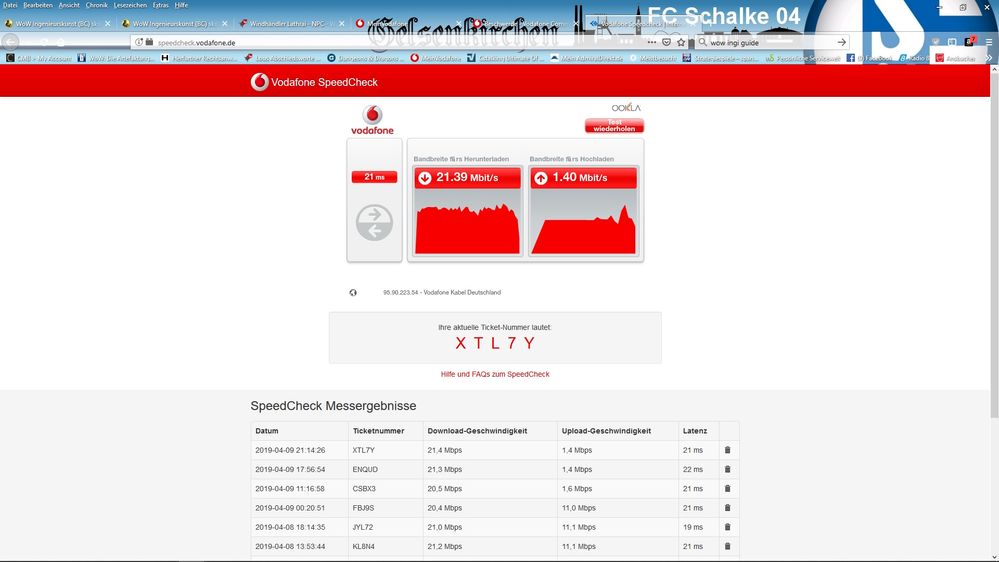999x562 pixels.
Task: Delete result row JYL72 via trash icon
Action: tap(728, 527)
